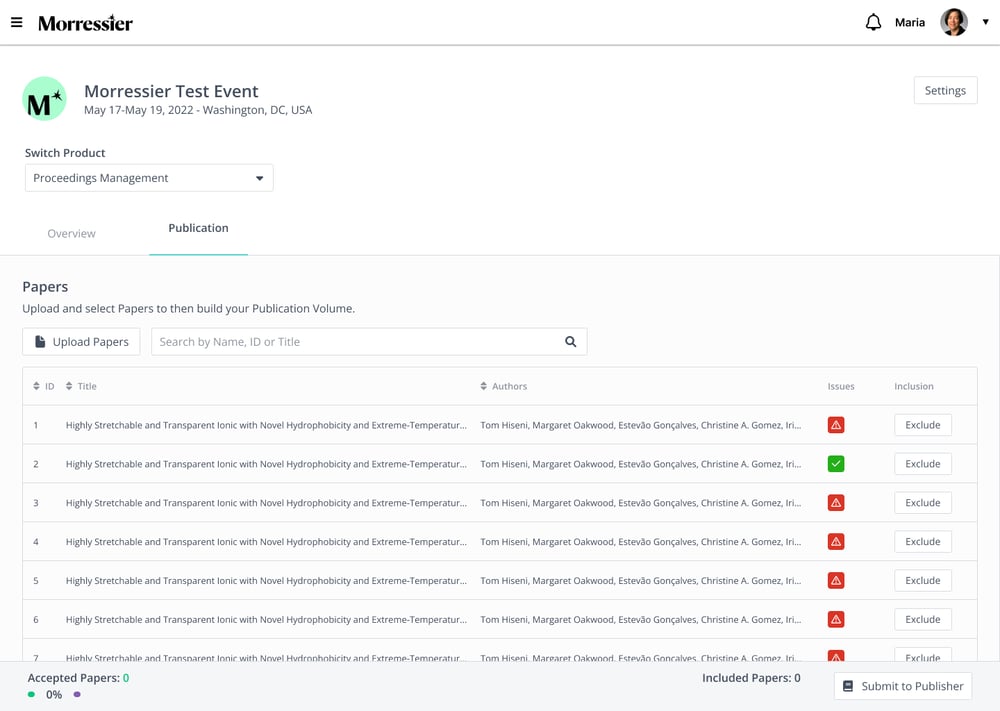The width and height of the screenshot is (1000, 711).
Task: Open event Settings
Action: point(945,91)
